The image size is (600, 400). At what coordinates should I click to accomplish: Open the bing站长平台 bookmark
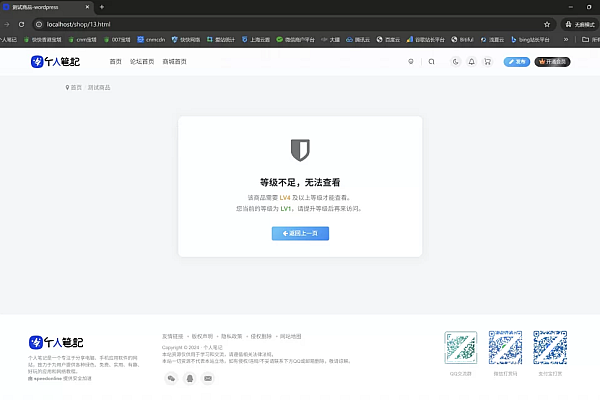pos(530,39)
